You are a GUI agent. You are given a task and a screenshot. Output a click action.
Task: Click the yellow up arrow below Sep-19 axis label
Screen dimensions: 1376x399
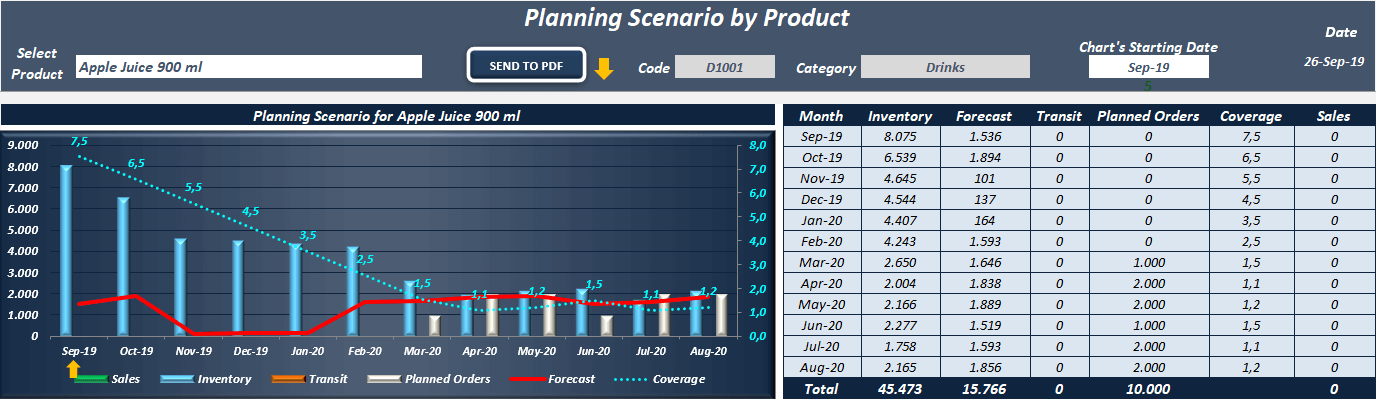point(74,370)
